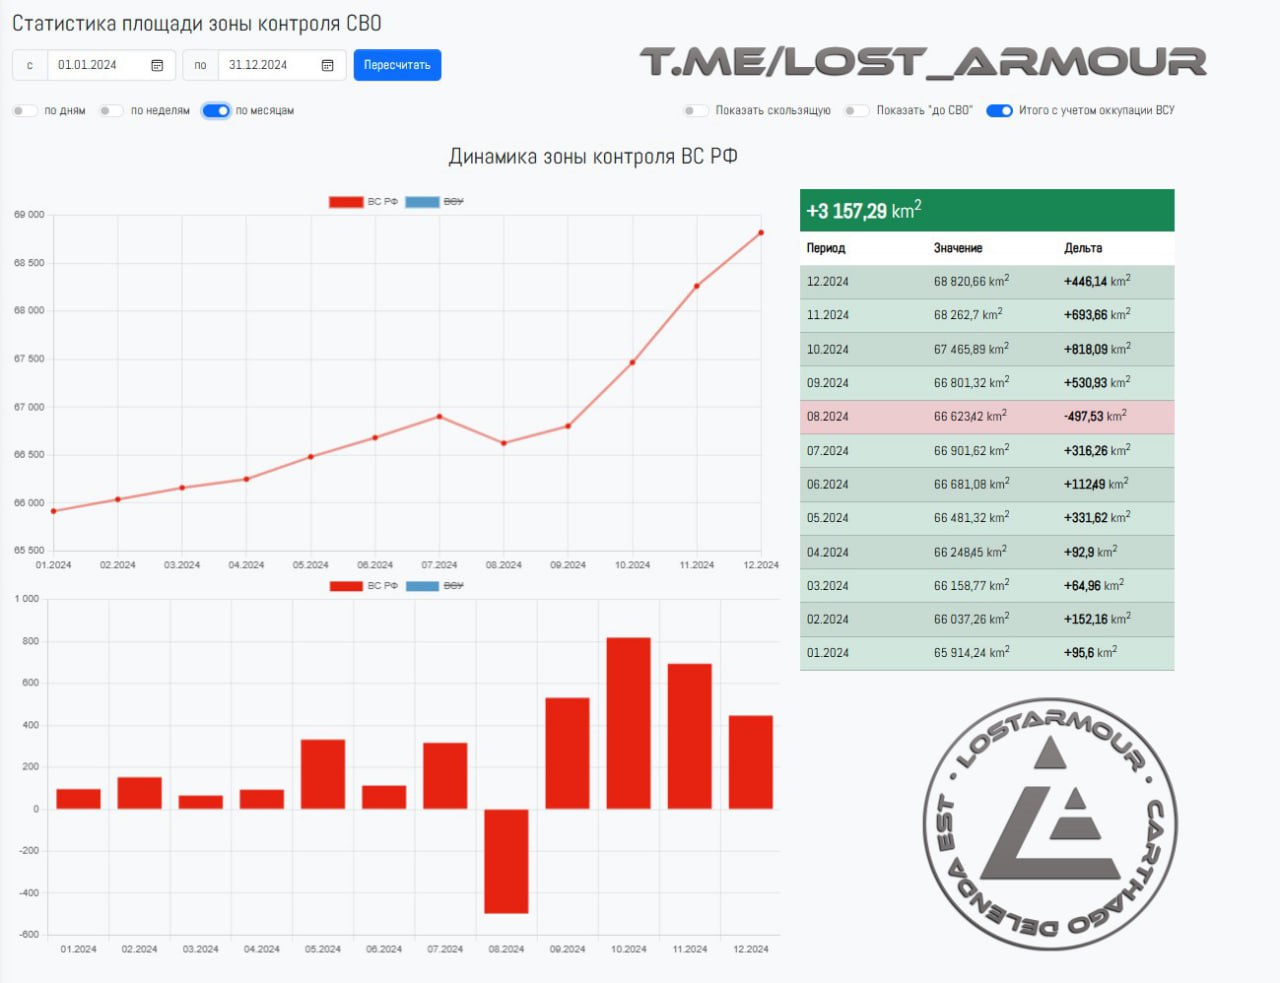Viewport: 1280px width, 983px height.
Task: Select the 08.2024 row in table
Action: (986, 417)
